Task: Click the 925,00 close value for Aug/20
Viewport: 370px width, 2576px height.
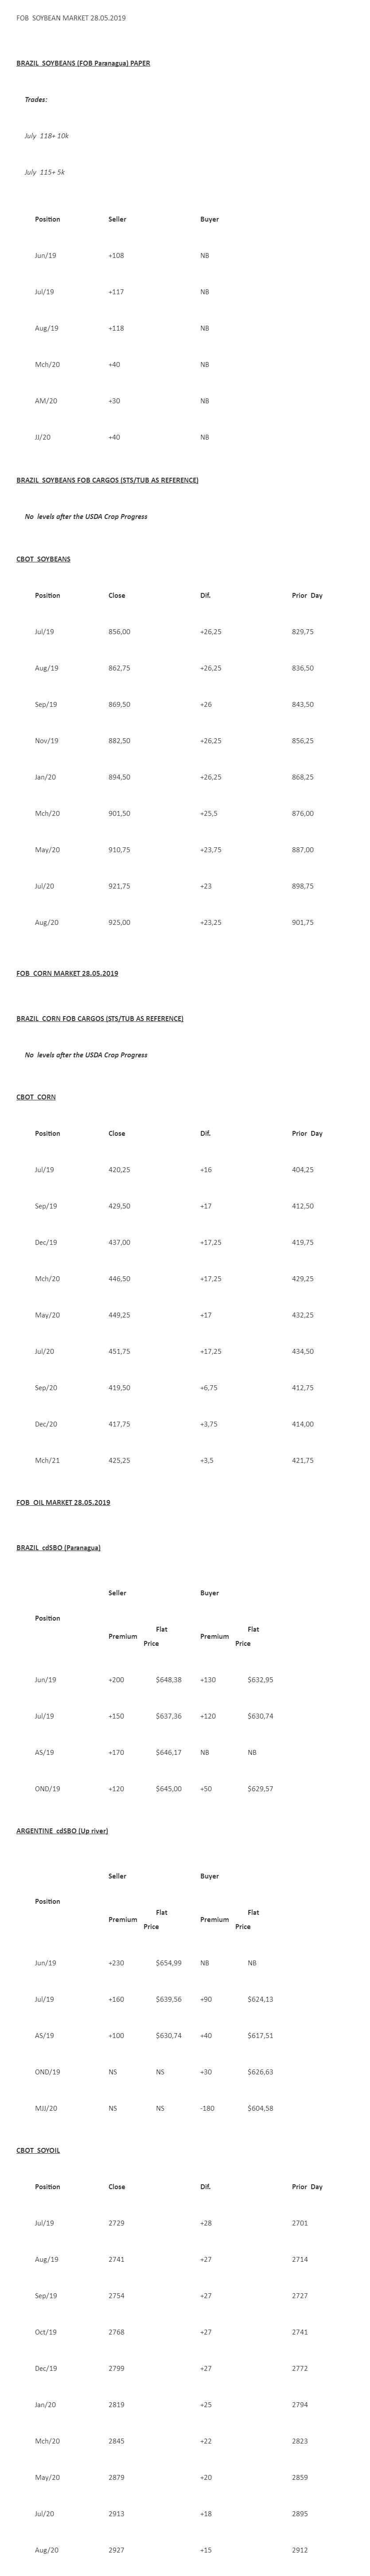Action: [x=119, y=922]
